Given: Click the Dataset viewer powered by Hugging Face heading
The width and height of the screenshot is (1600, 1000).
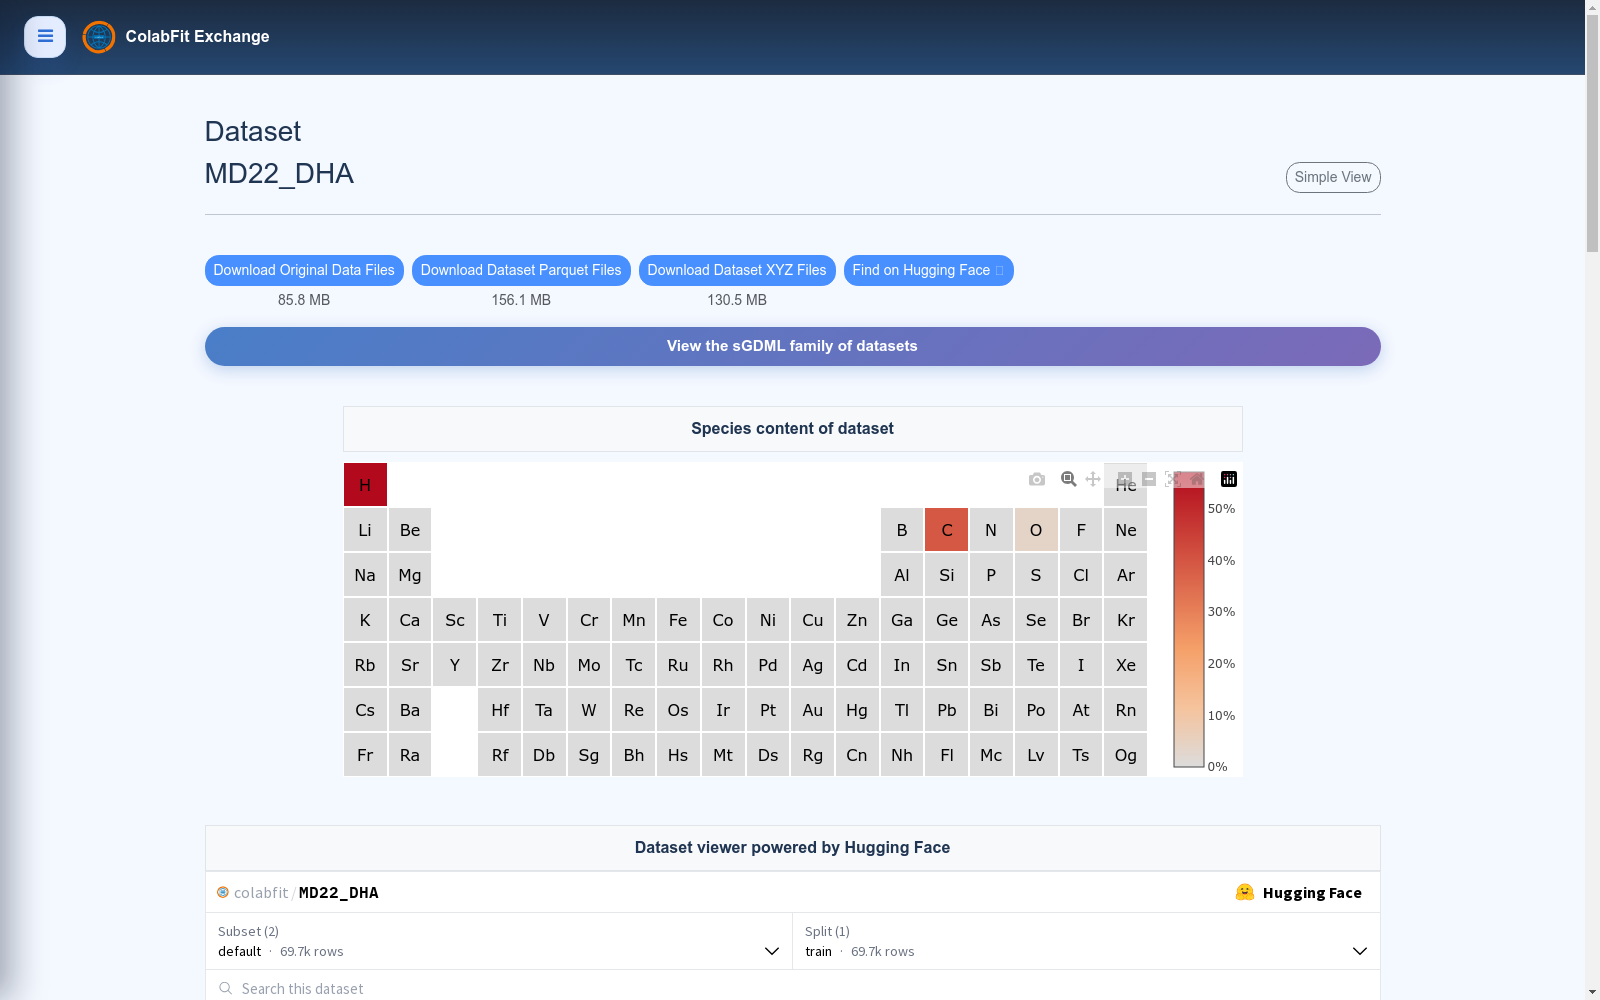Looking at the screenshot, I should [x=793, y=848].
